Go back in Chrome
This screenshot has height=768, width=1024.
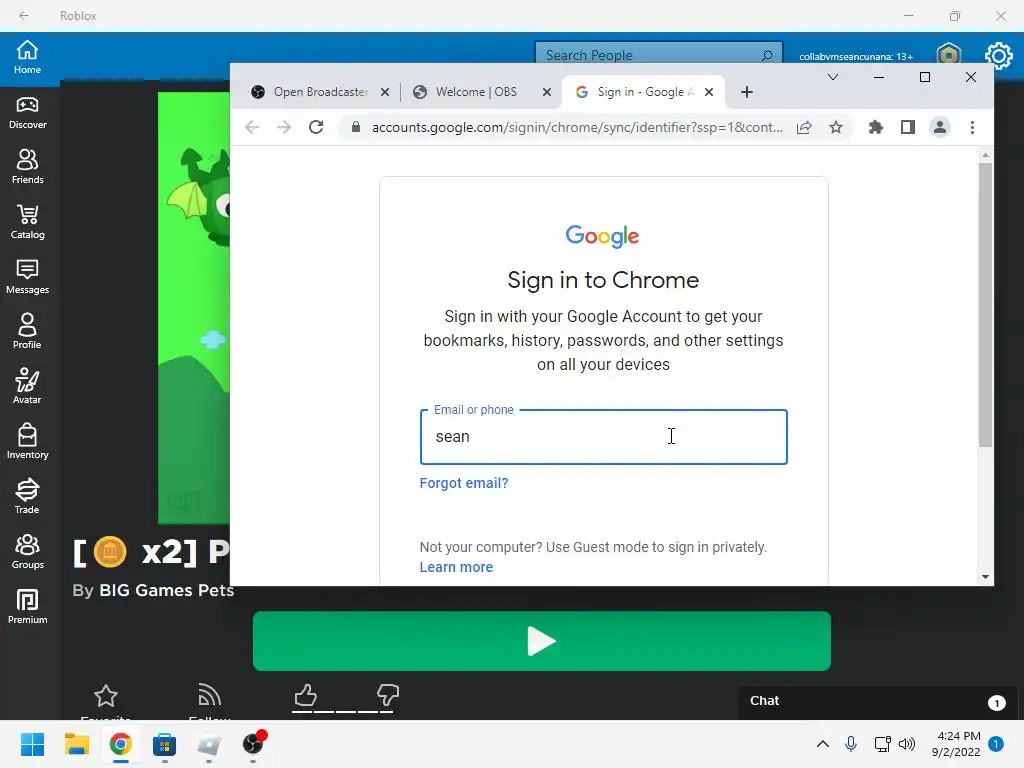252,127
